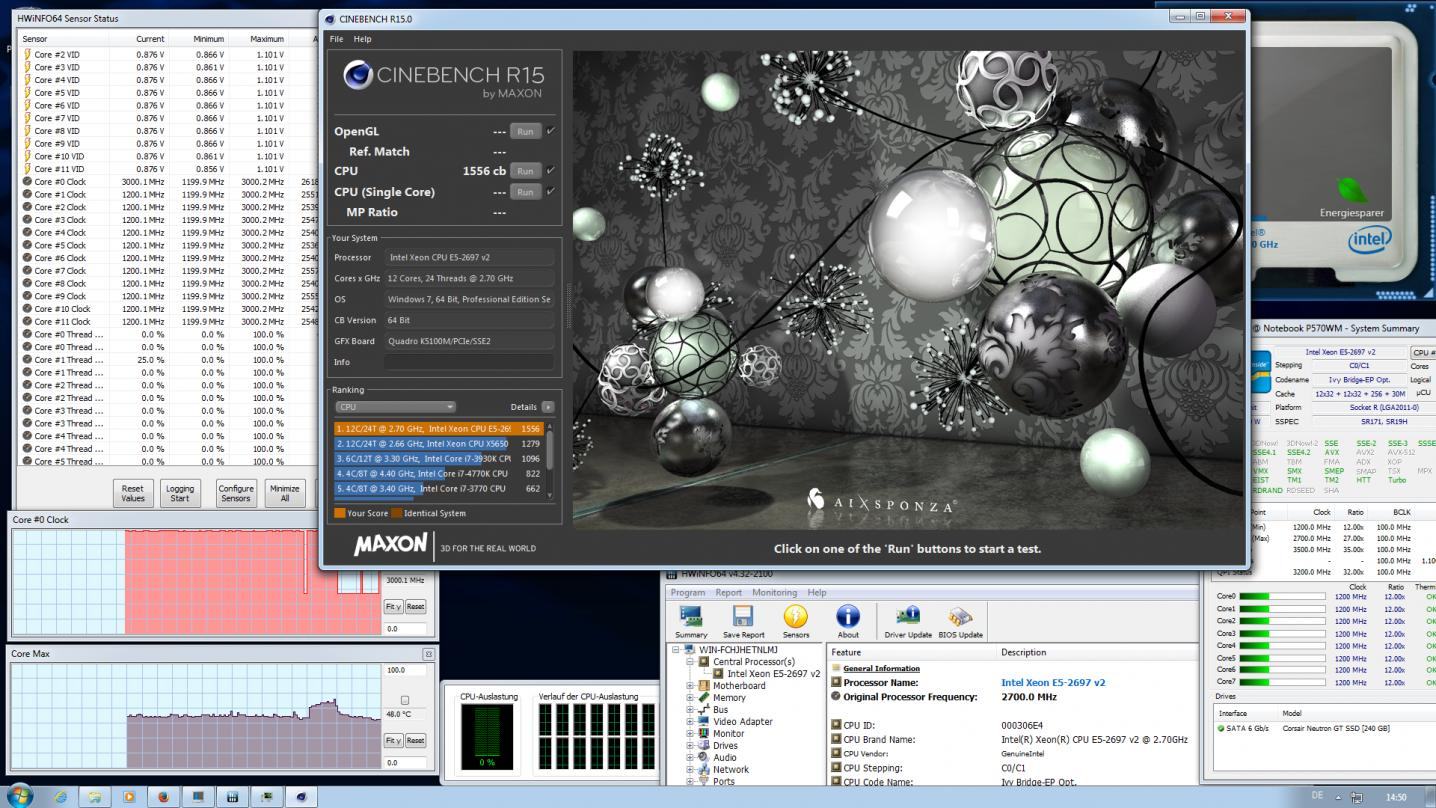
Task: Toggle the CPU test checkbox
Action: [551, 171]
